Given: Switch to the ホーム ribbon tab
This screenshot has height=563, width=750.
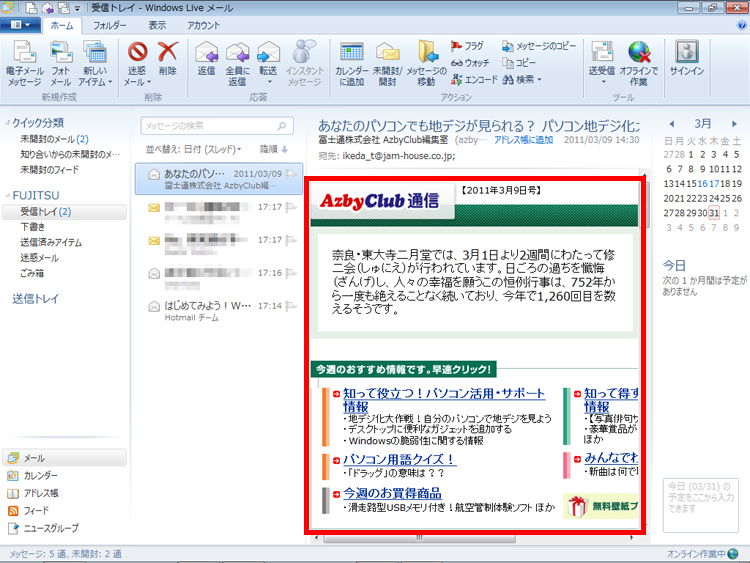Looking at the screenshot, I should pyautogui.click(x=62, y=26).
